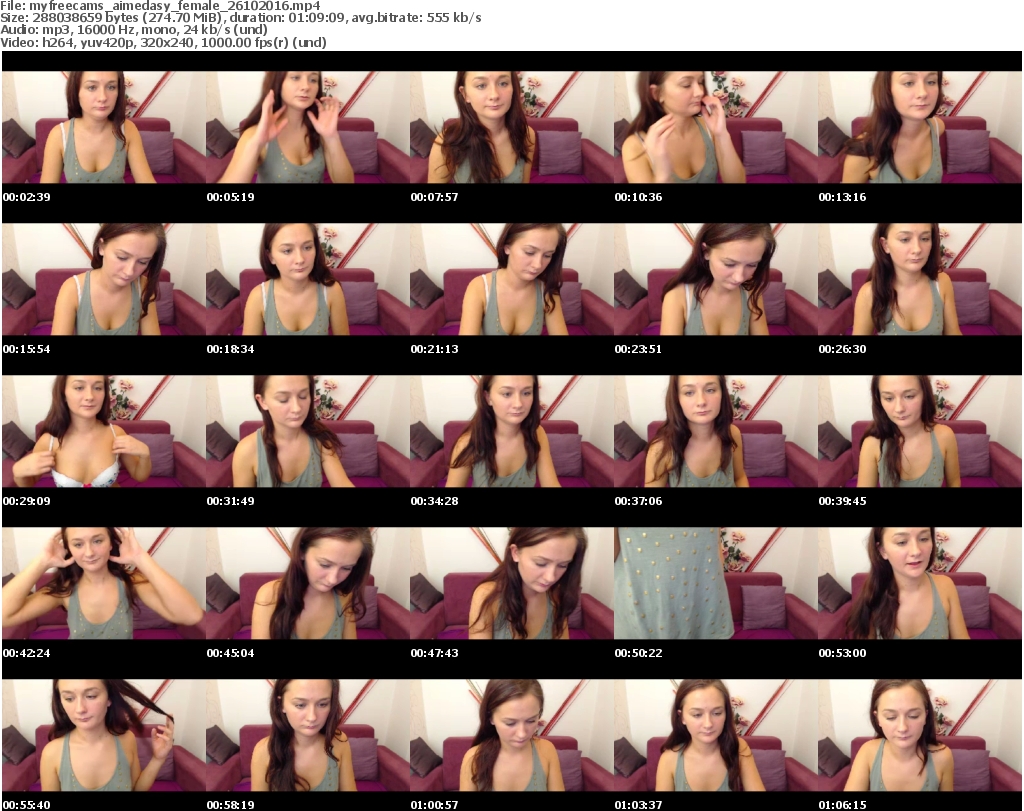Open the thumbnail marked 00:07:57

pos(511,127)
